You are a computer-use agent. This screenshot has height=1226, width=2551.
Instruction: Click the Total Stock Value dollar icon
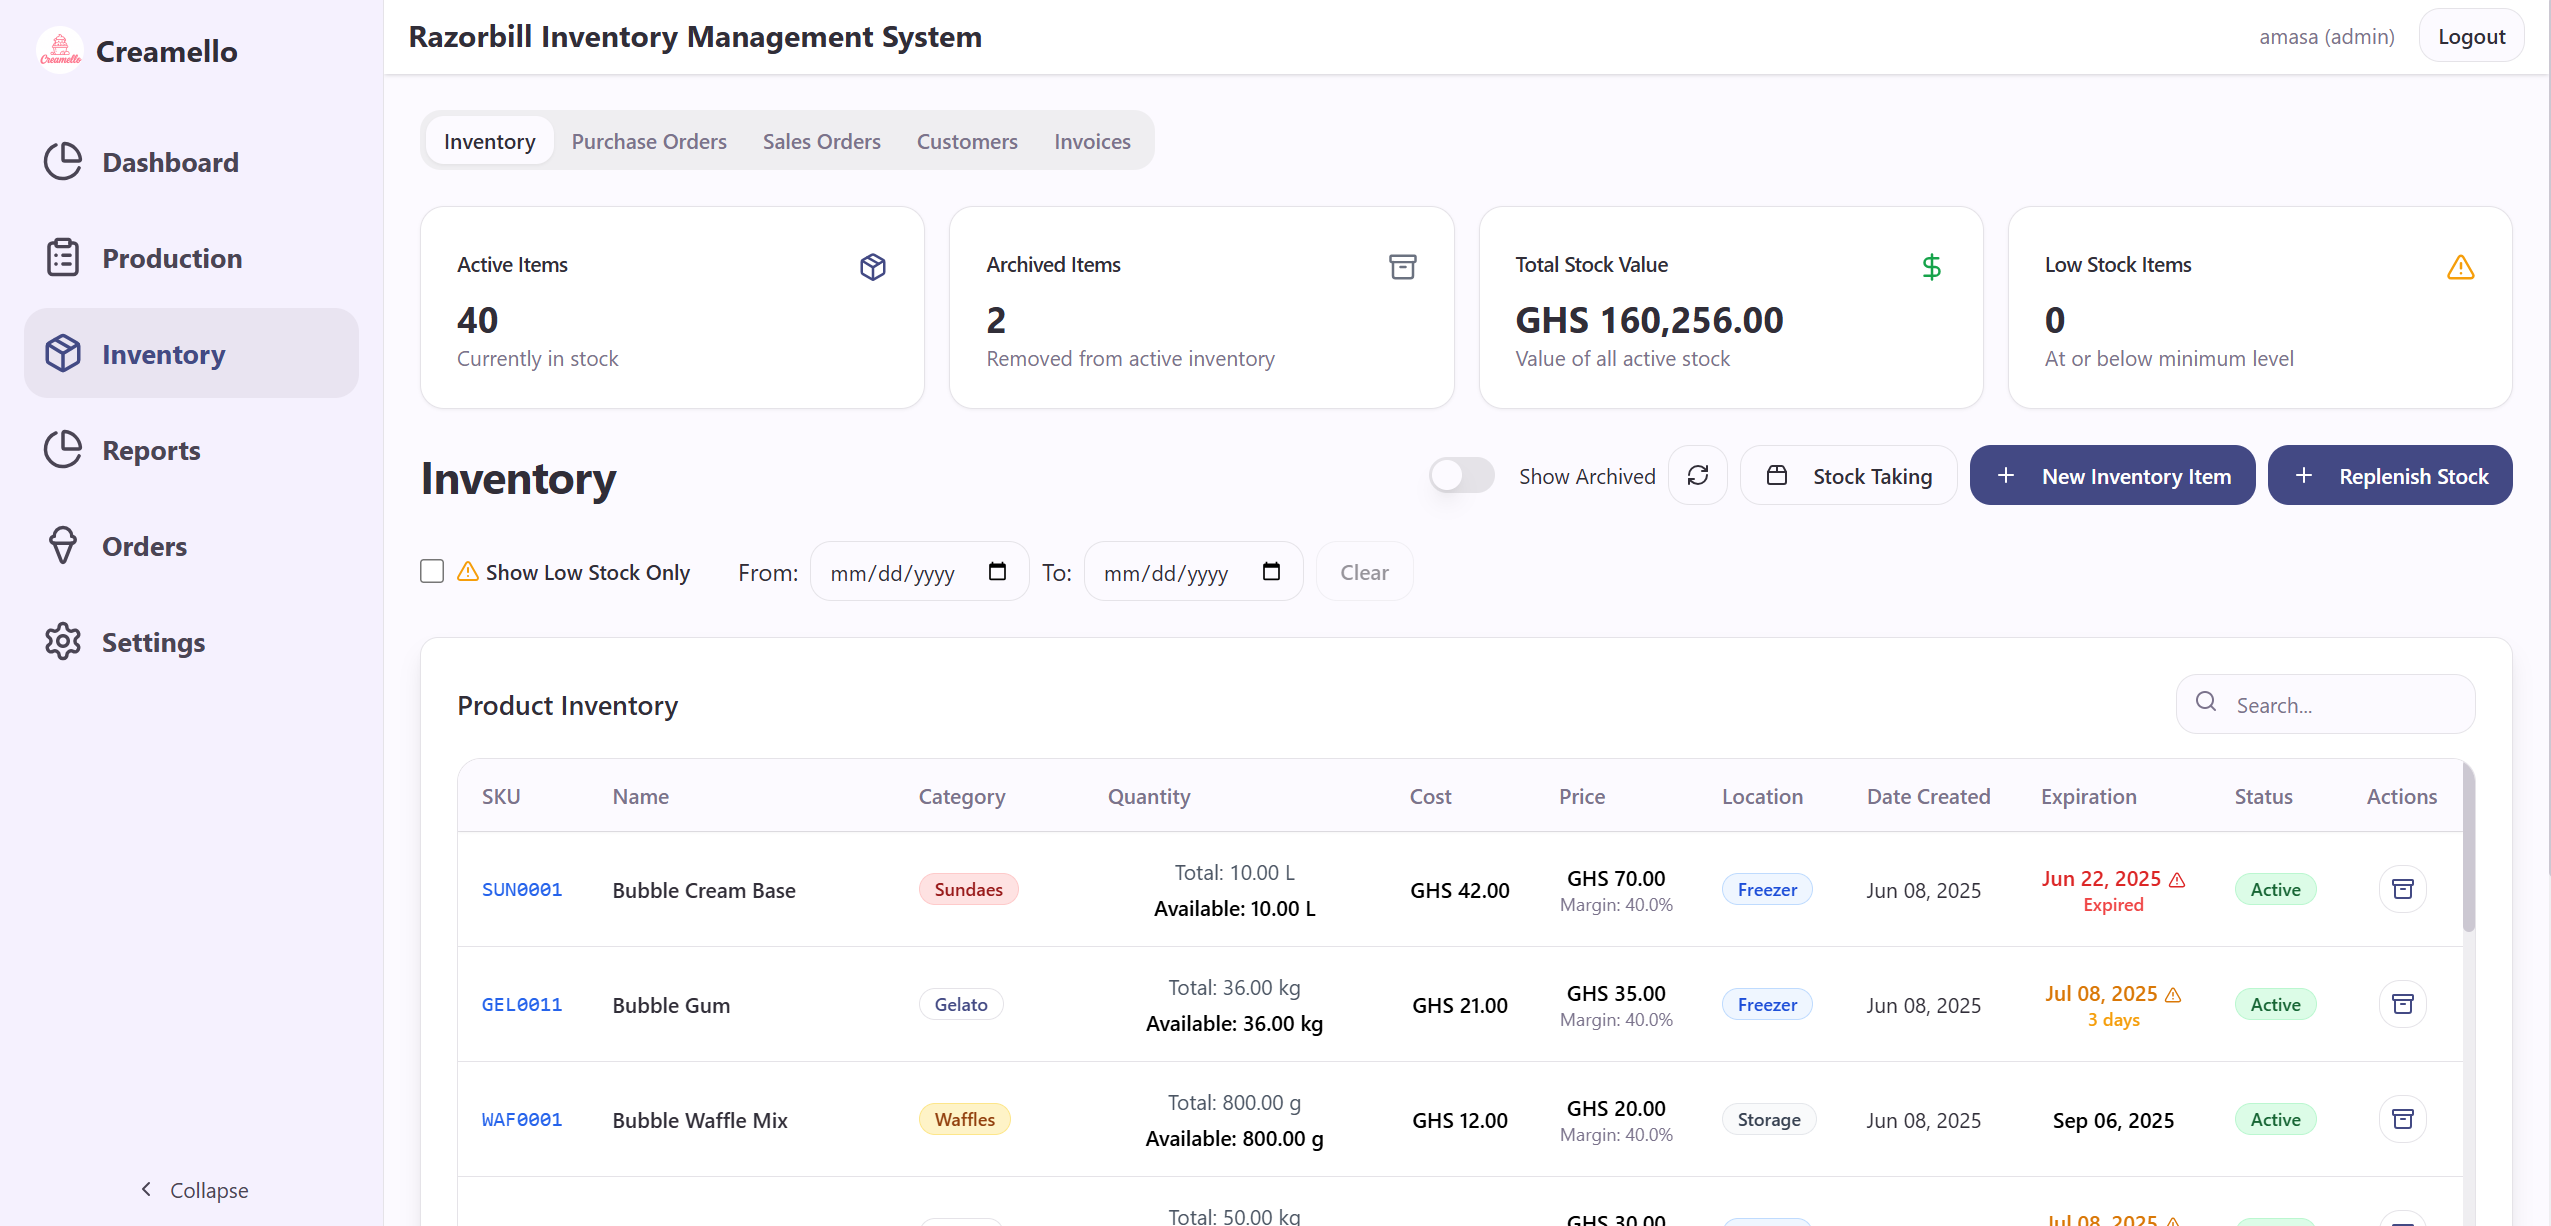coord(1931,267)
